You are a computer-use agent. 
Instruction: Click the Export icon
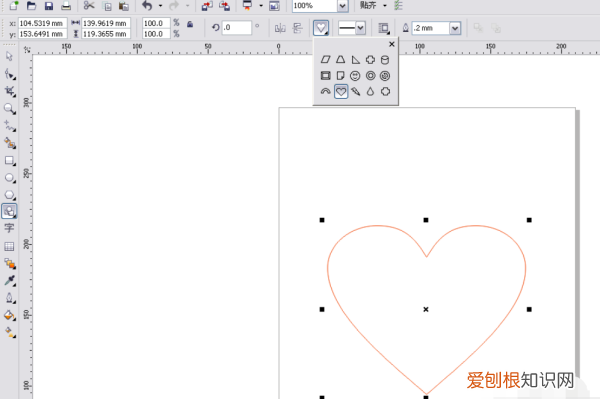[225, 6]
